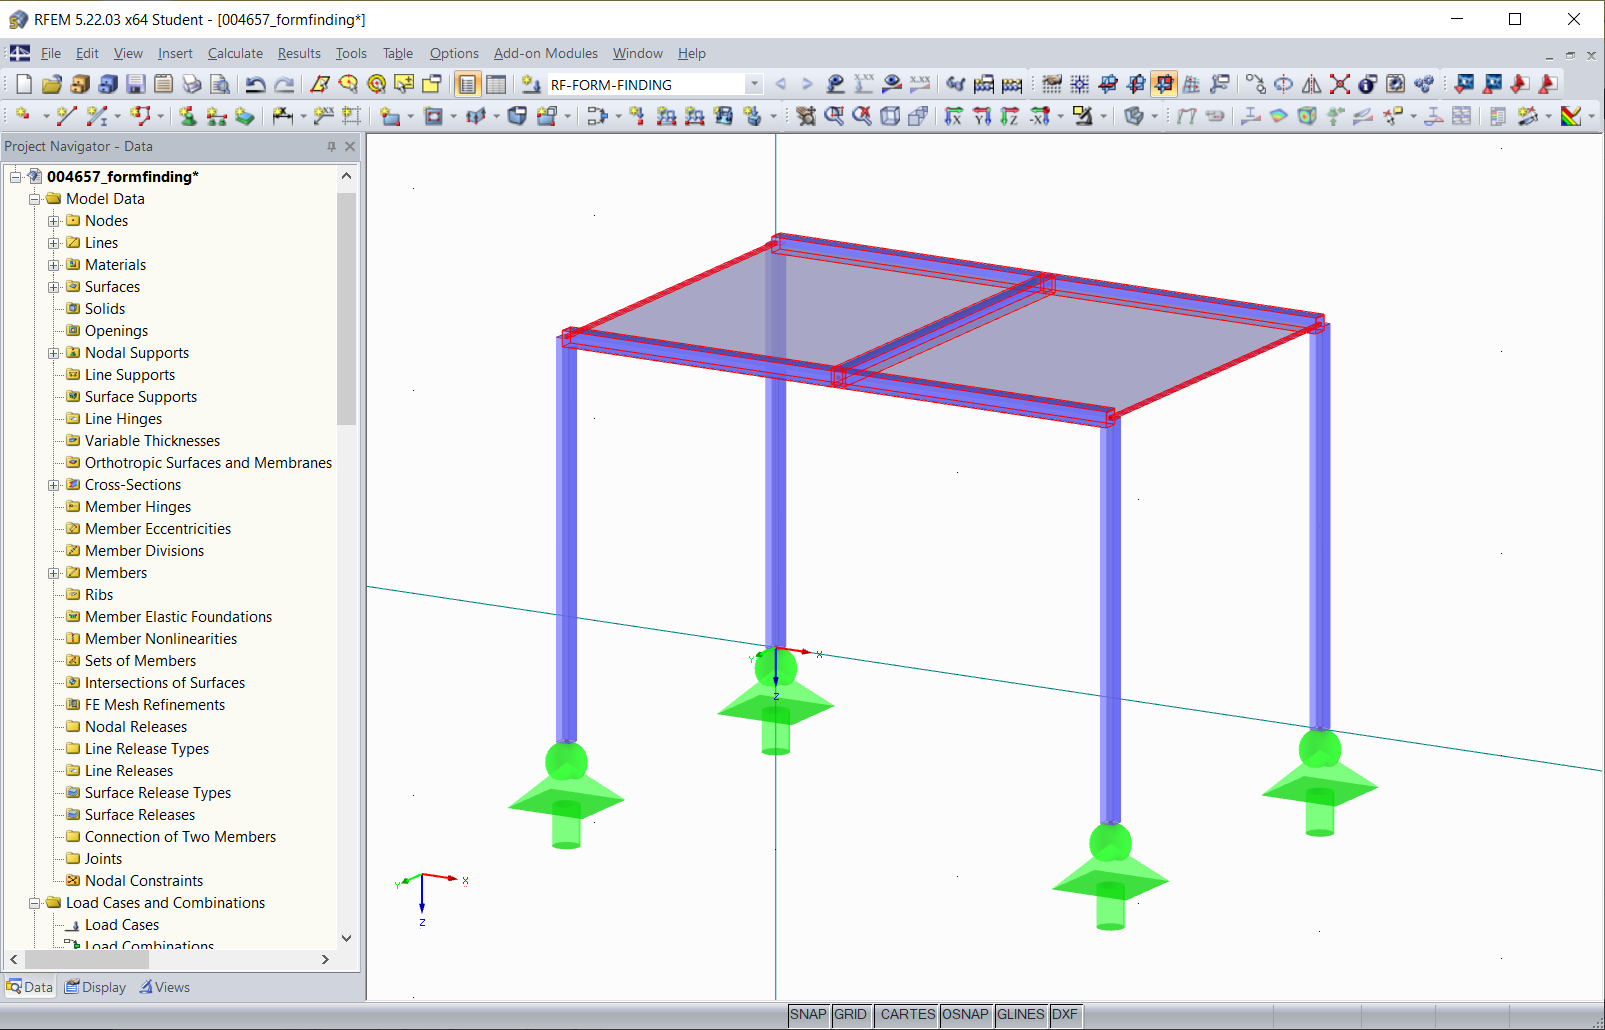Pin the Project Navigator panel
1605x1030 pixels.
click(x=330, y=146)
